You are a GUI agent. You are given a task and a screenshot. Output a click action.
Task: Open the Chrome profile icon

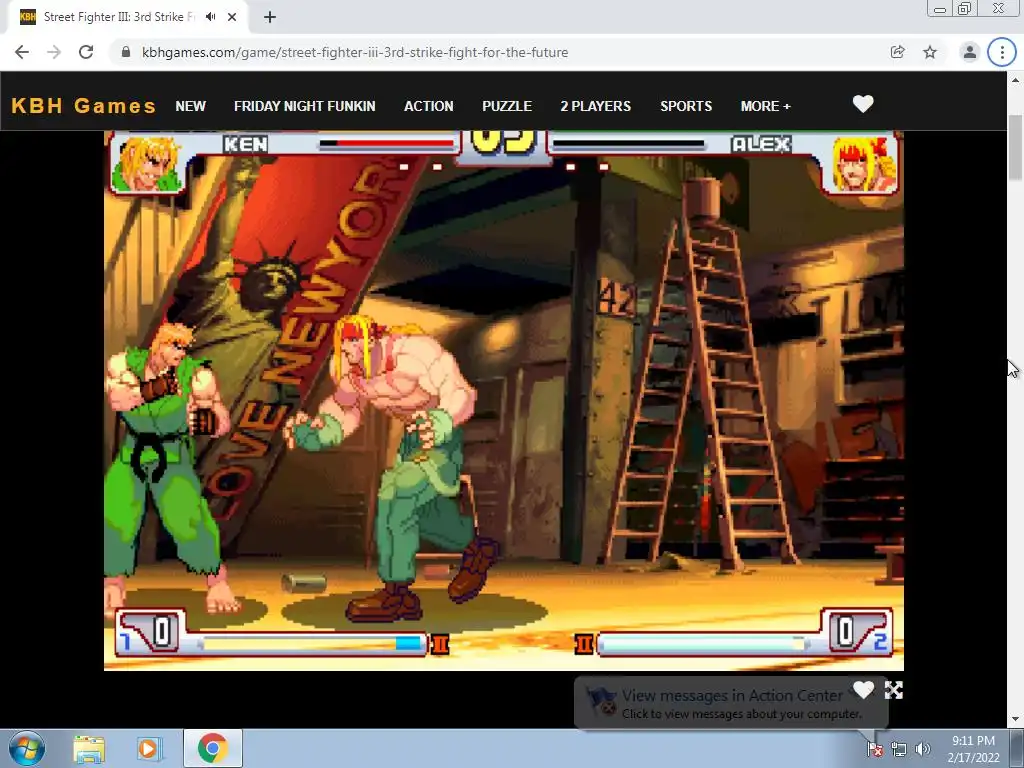coord(969,52)
